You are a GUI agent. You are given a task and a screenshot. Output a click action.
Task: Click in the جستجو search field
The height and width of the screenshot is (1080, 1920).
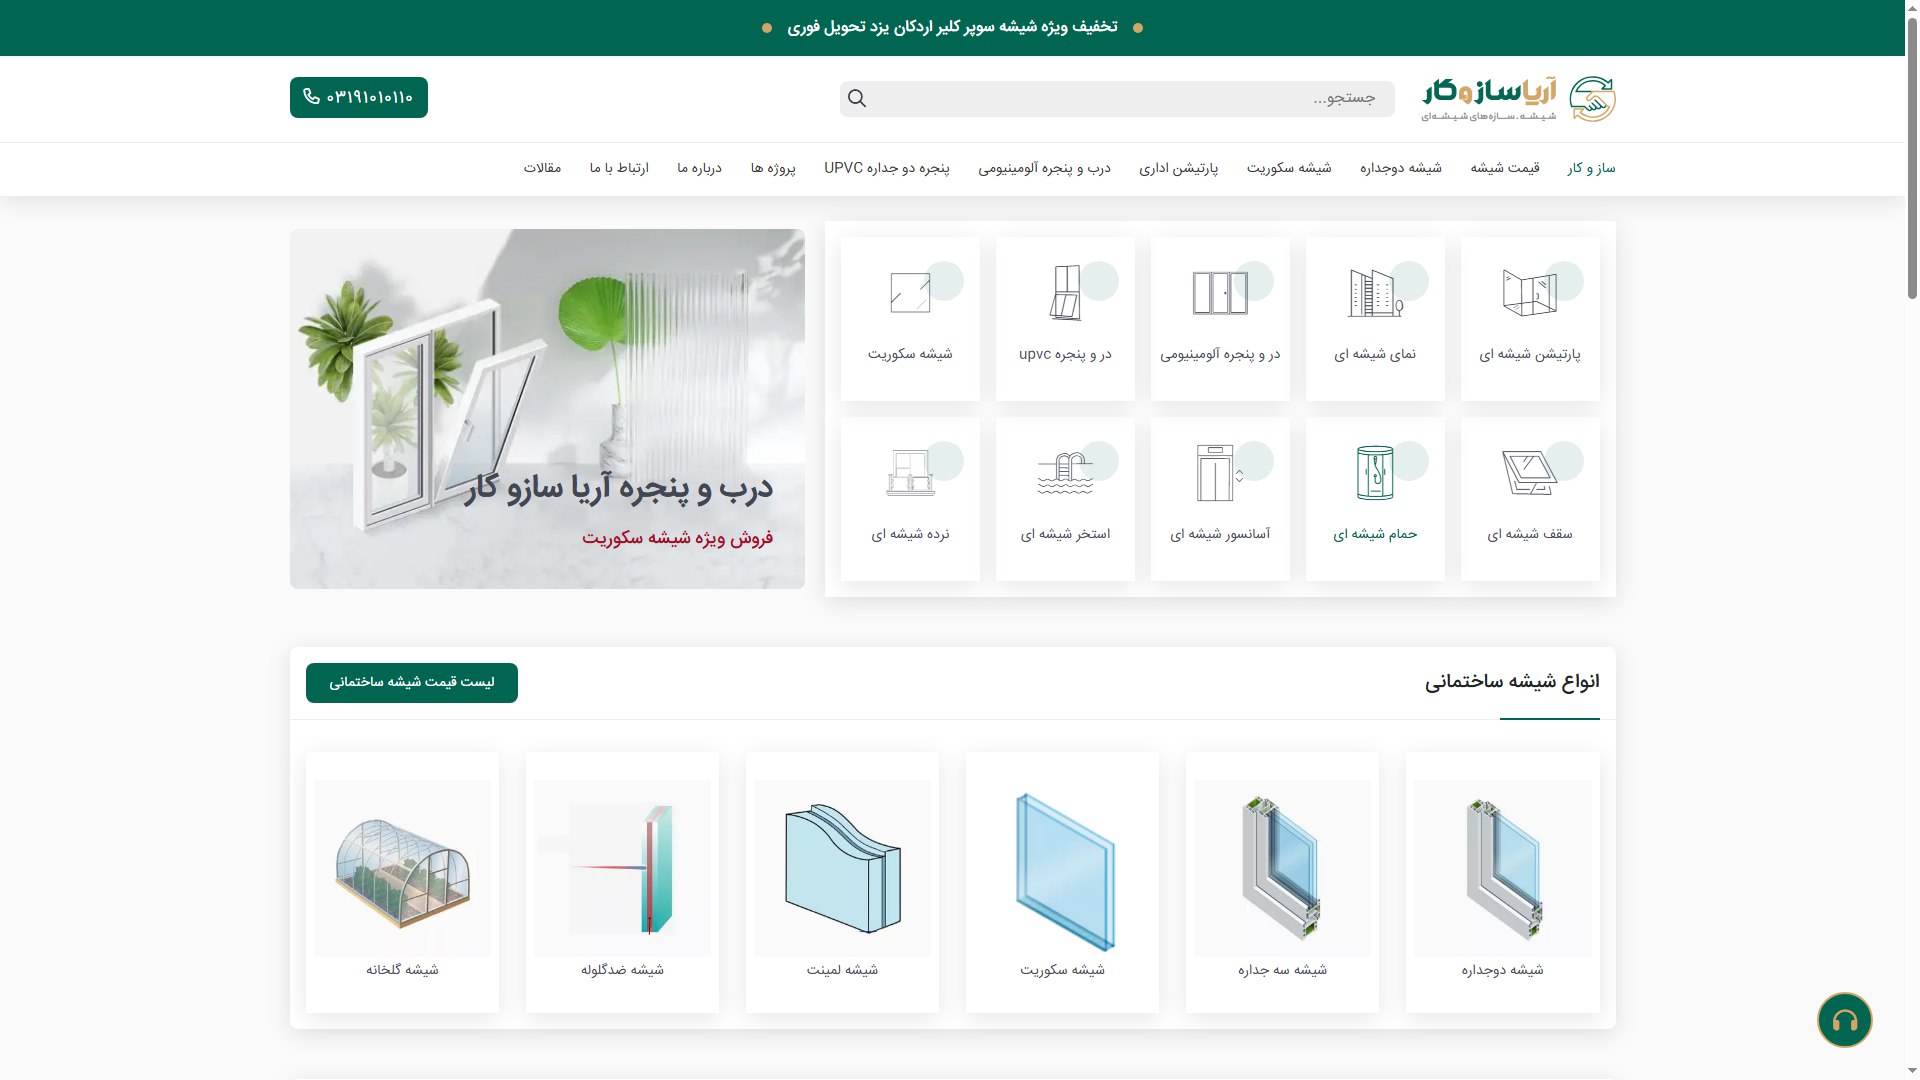tap(1117, 98)
